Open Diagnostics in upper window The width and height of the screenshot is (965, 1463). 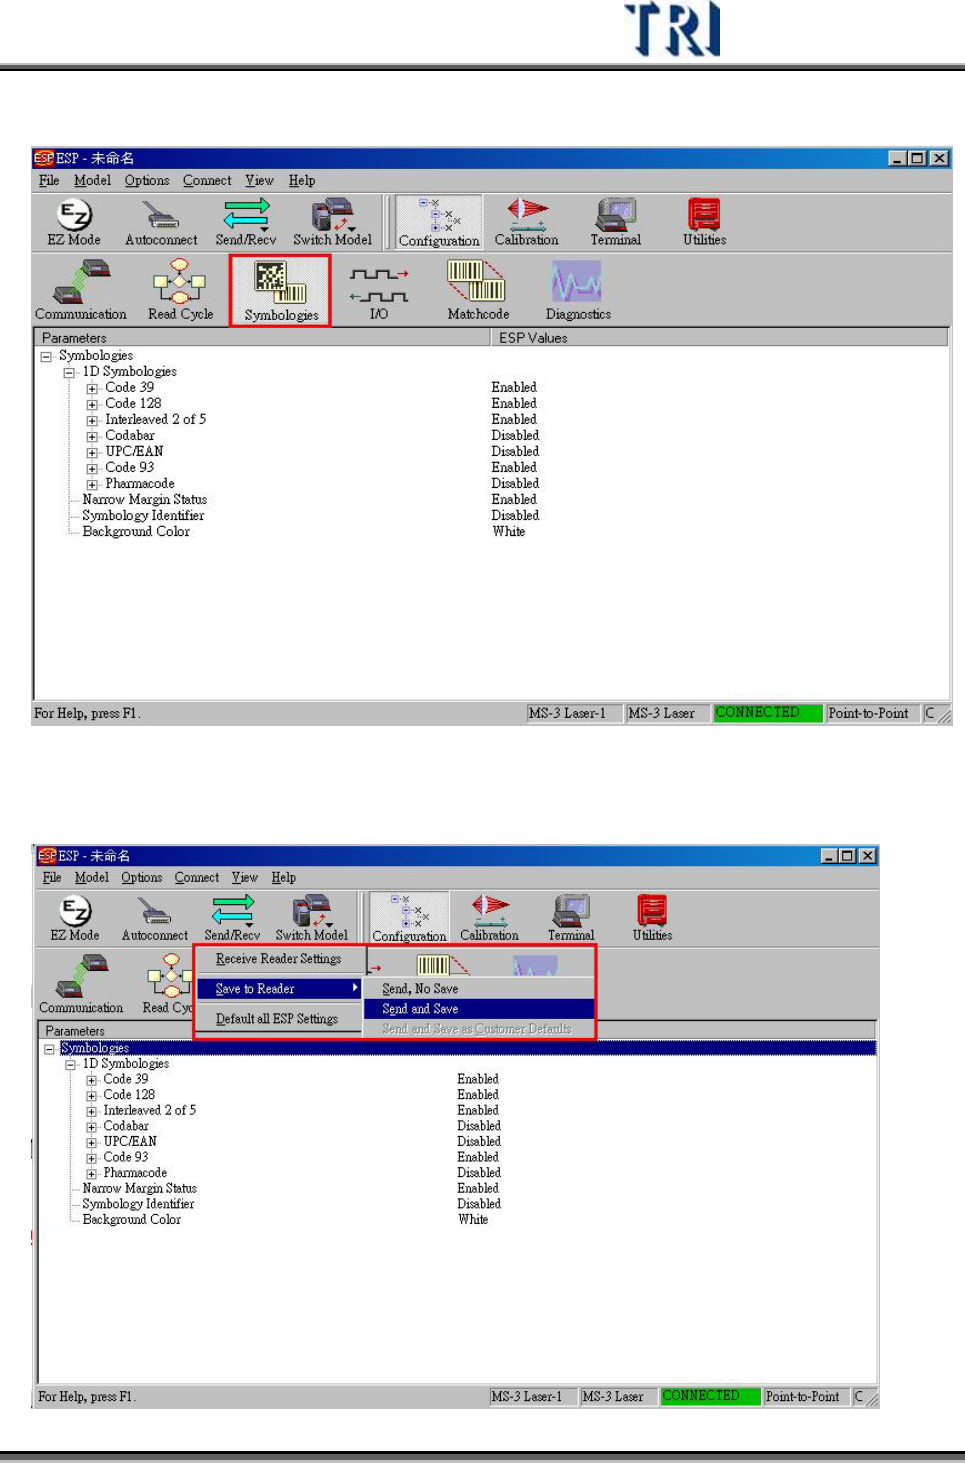click(578, 290)
